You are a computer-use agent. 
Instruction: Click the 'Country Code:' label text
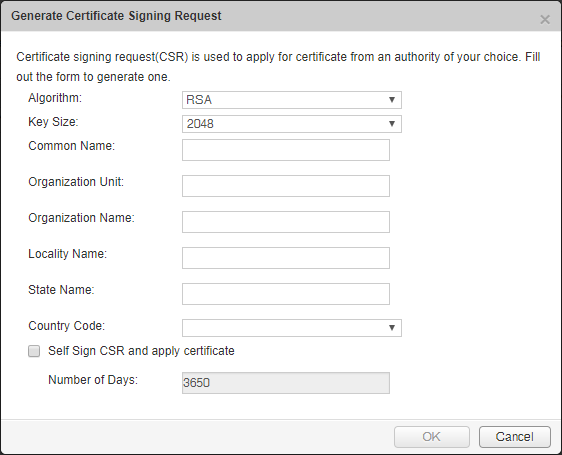point(66,326)
